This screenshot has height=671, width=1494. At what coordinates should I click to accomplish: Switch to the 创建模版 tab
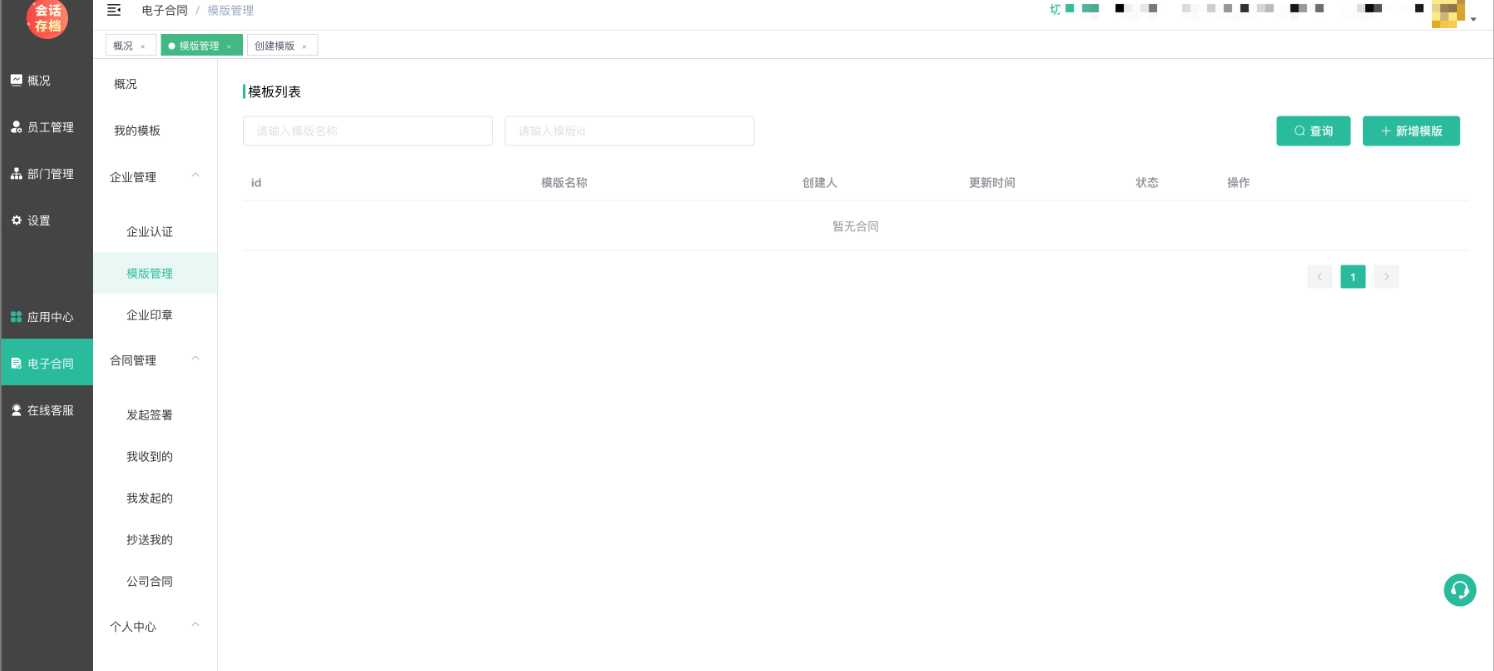point(274,46)
